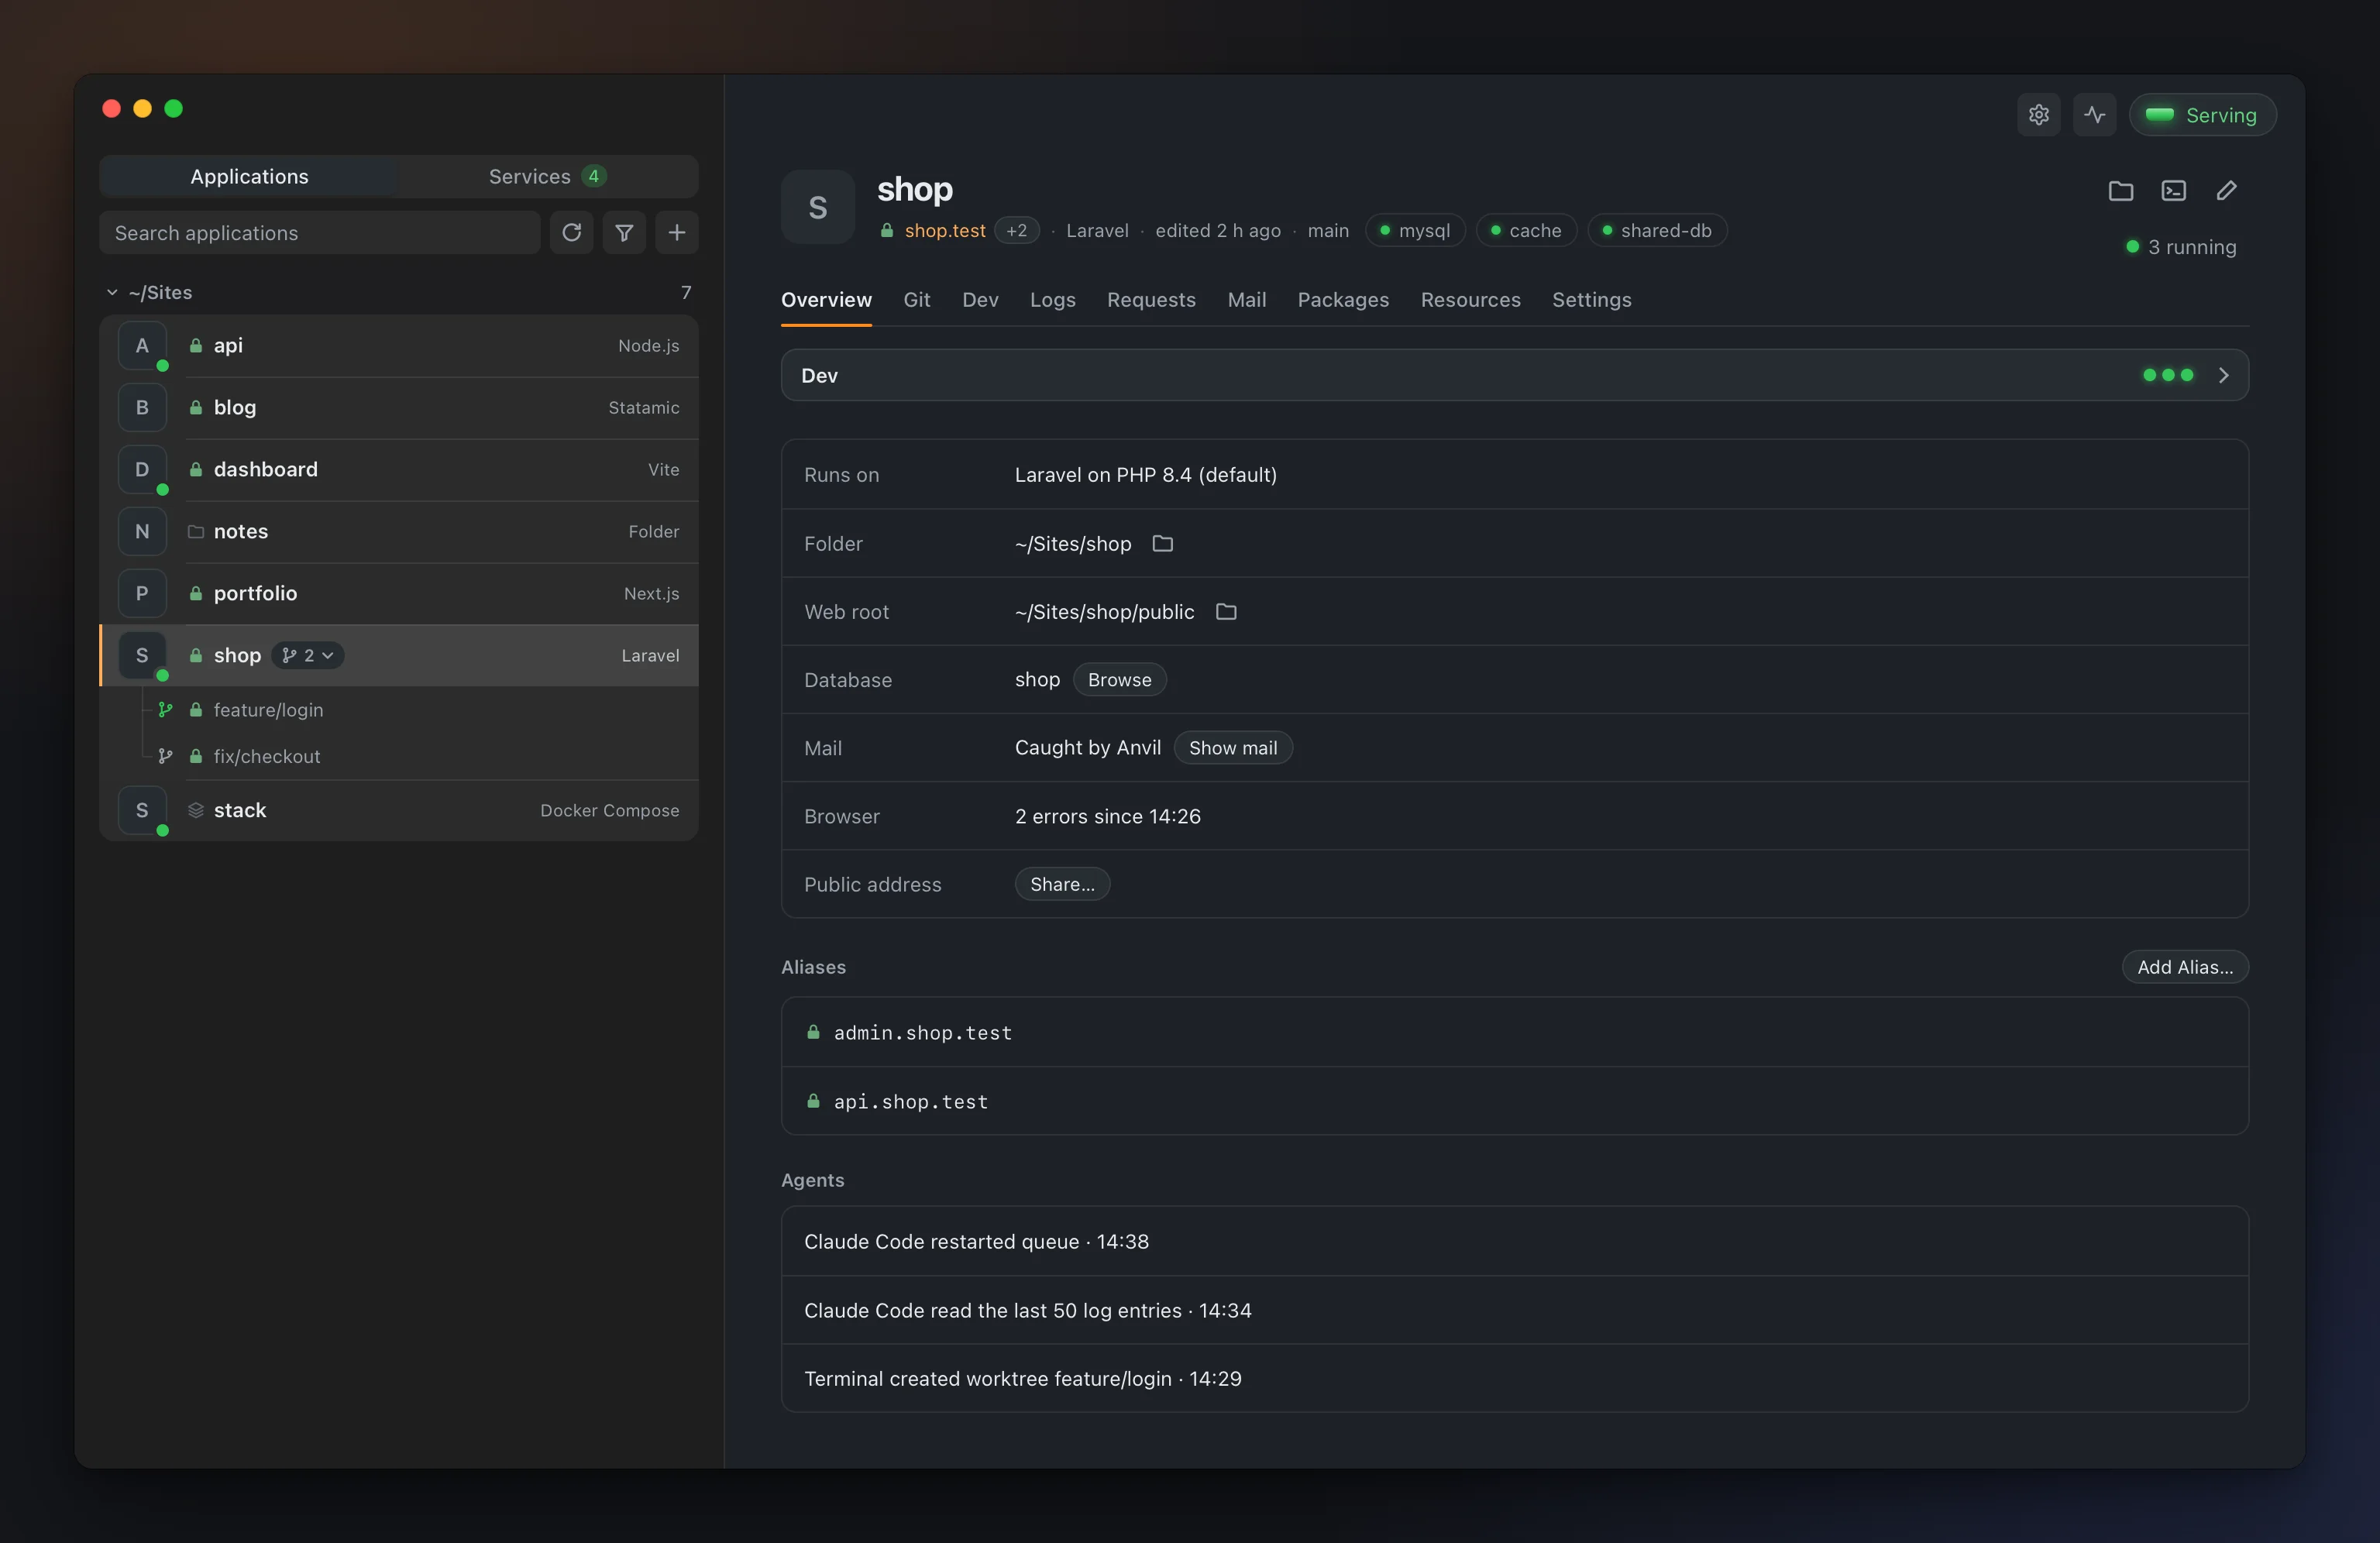Click the lock icon beside admin.shop.test
This screenshot has height=1543, width=2380.
pyautogui.click(x=813, y=1031)
